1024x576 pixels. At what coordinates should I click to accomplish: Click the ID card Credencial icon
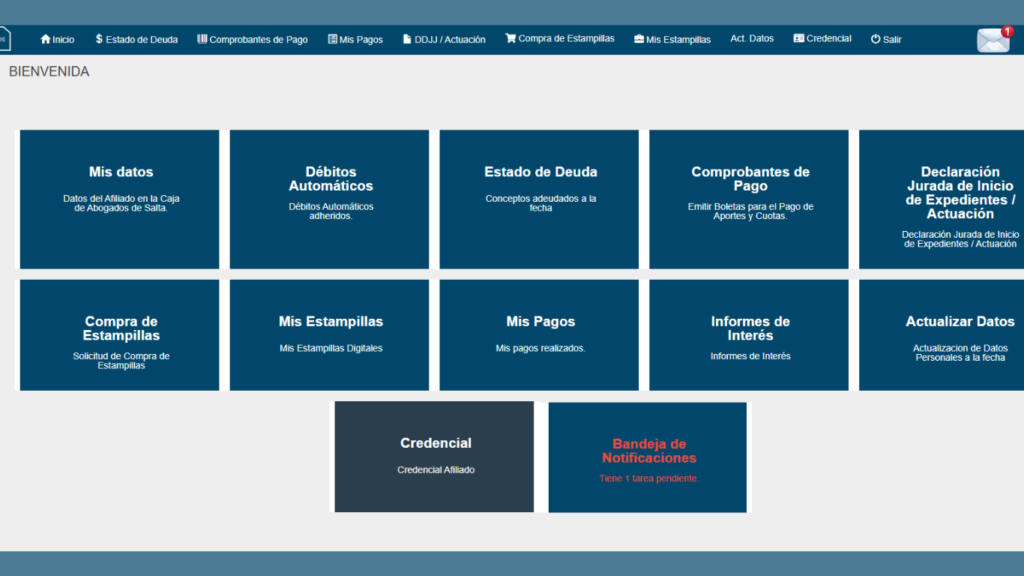799,39
